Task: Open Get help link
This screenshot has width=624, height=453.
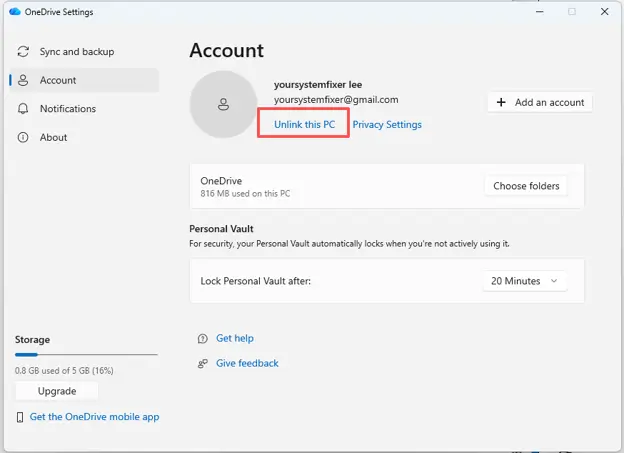Action: pos(235,338)
